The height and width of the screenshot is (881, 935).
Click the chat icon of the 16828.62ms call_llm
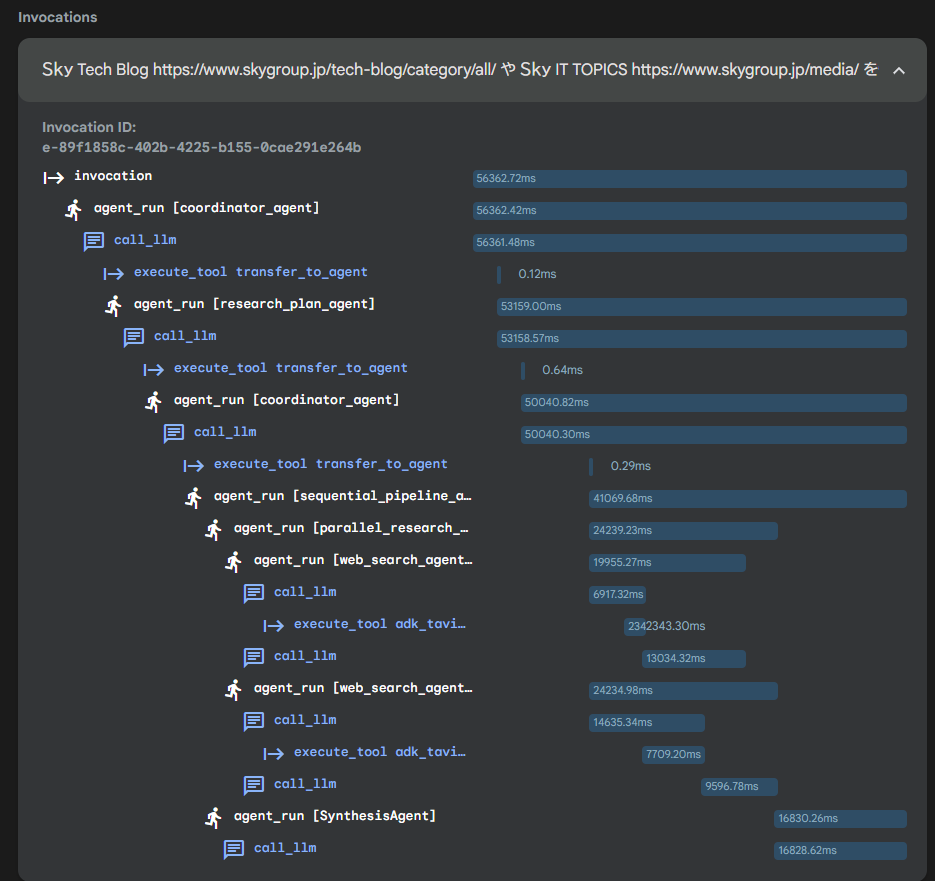click(x=234, y=849)
